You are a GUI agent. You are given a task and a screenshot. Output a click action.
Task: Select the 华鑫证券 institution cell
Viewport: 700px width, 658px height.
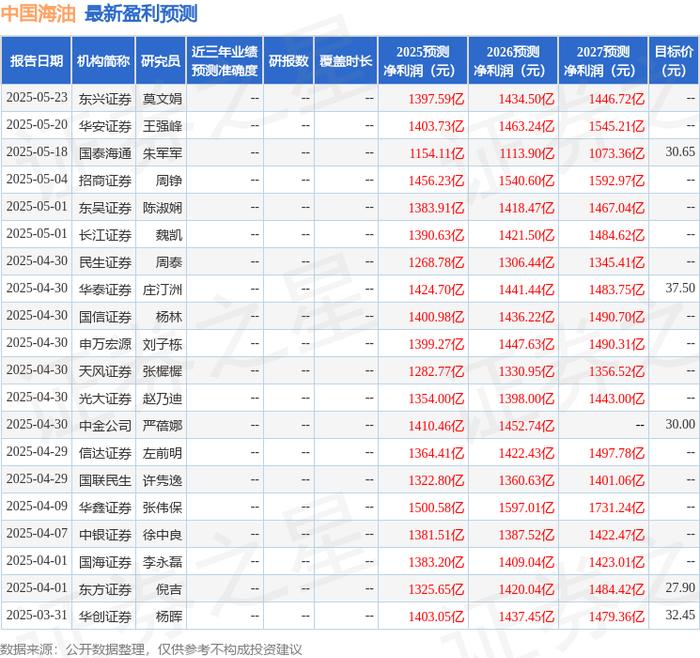(105, 507)
